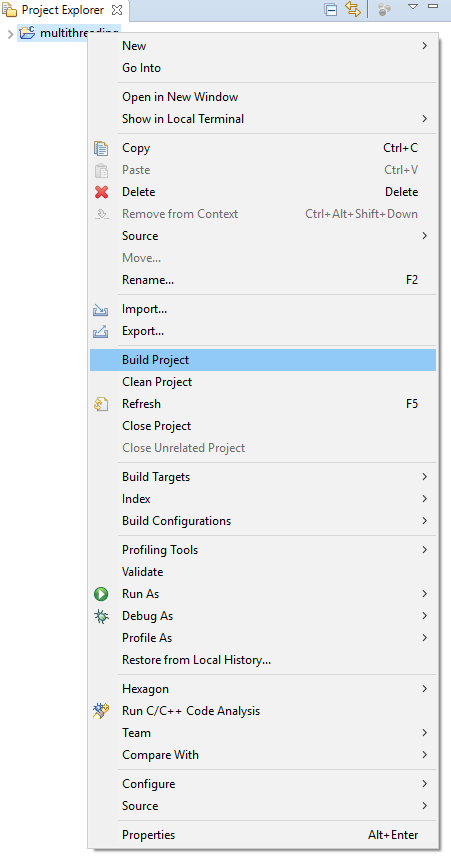
Task: Click the green Run As icon
Action: click(x=101, y=594)
